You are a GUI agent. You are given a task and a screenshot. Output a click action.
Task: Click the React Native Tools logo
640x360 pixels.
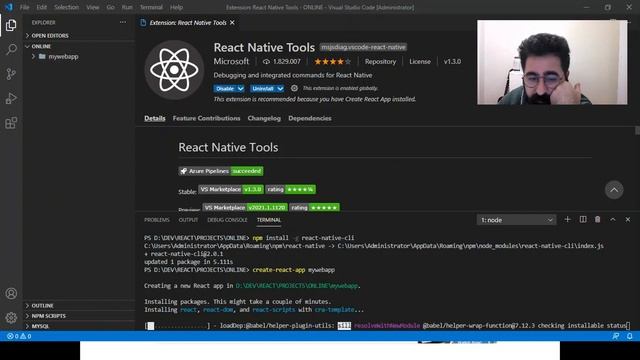(x=174, y=70)
